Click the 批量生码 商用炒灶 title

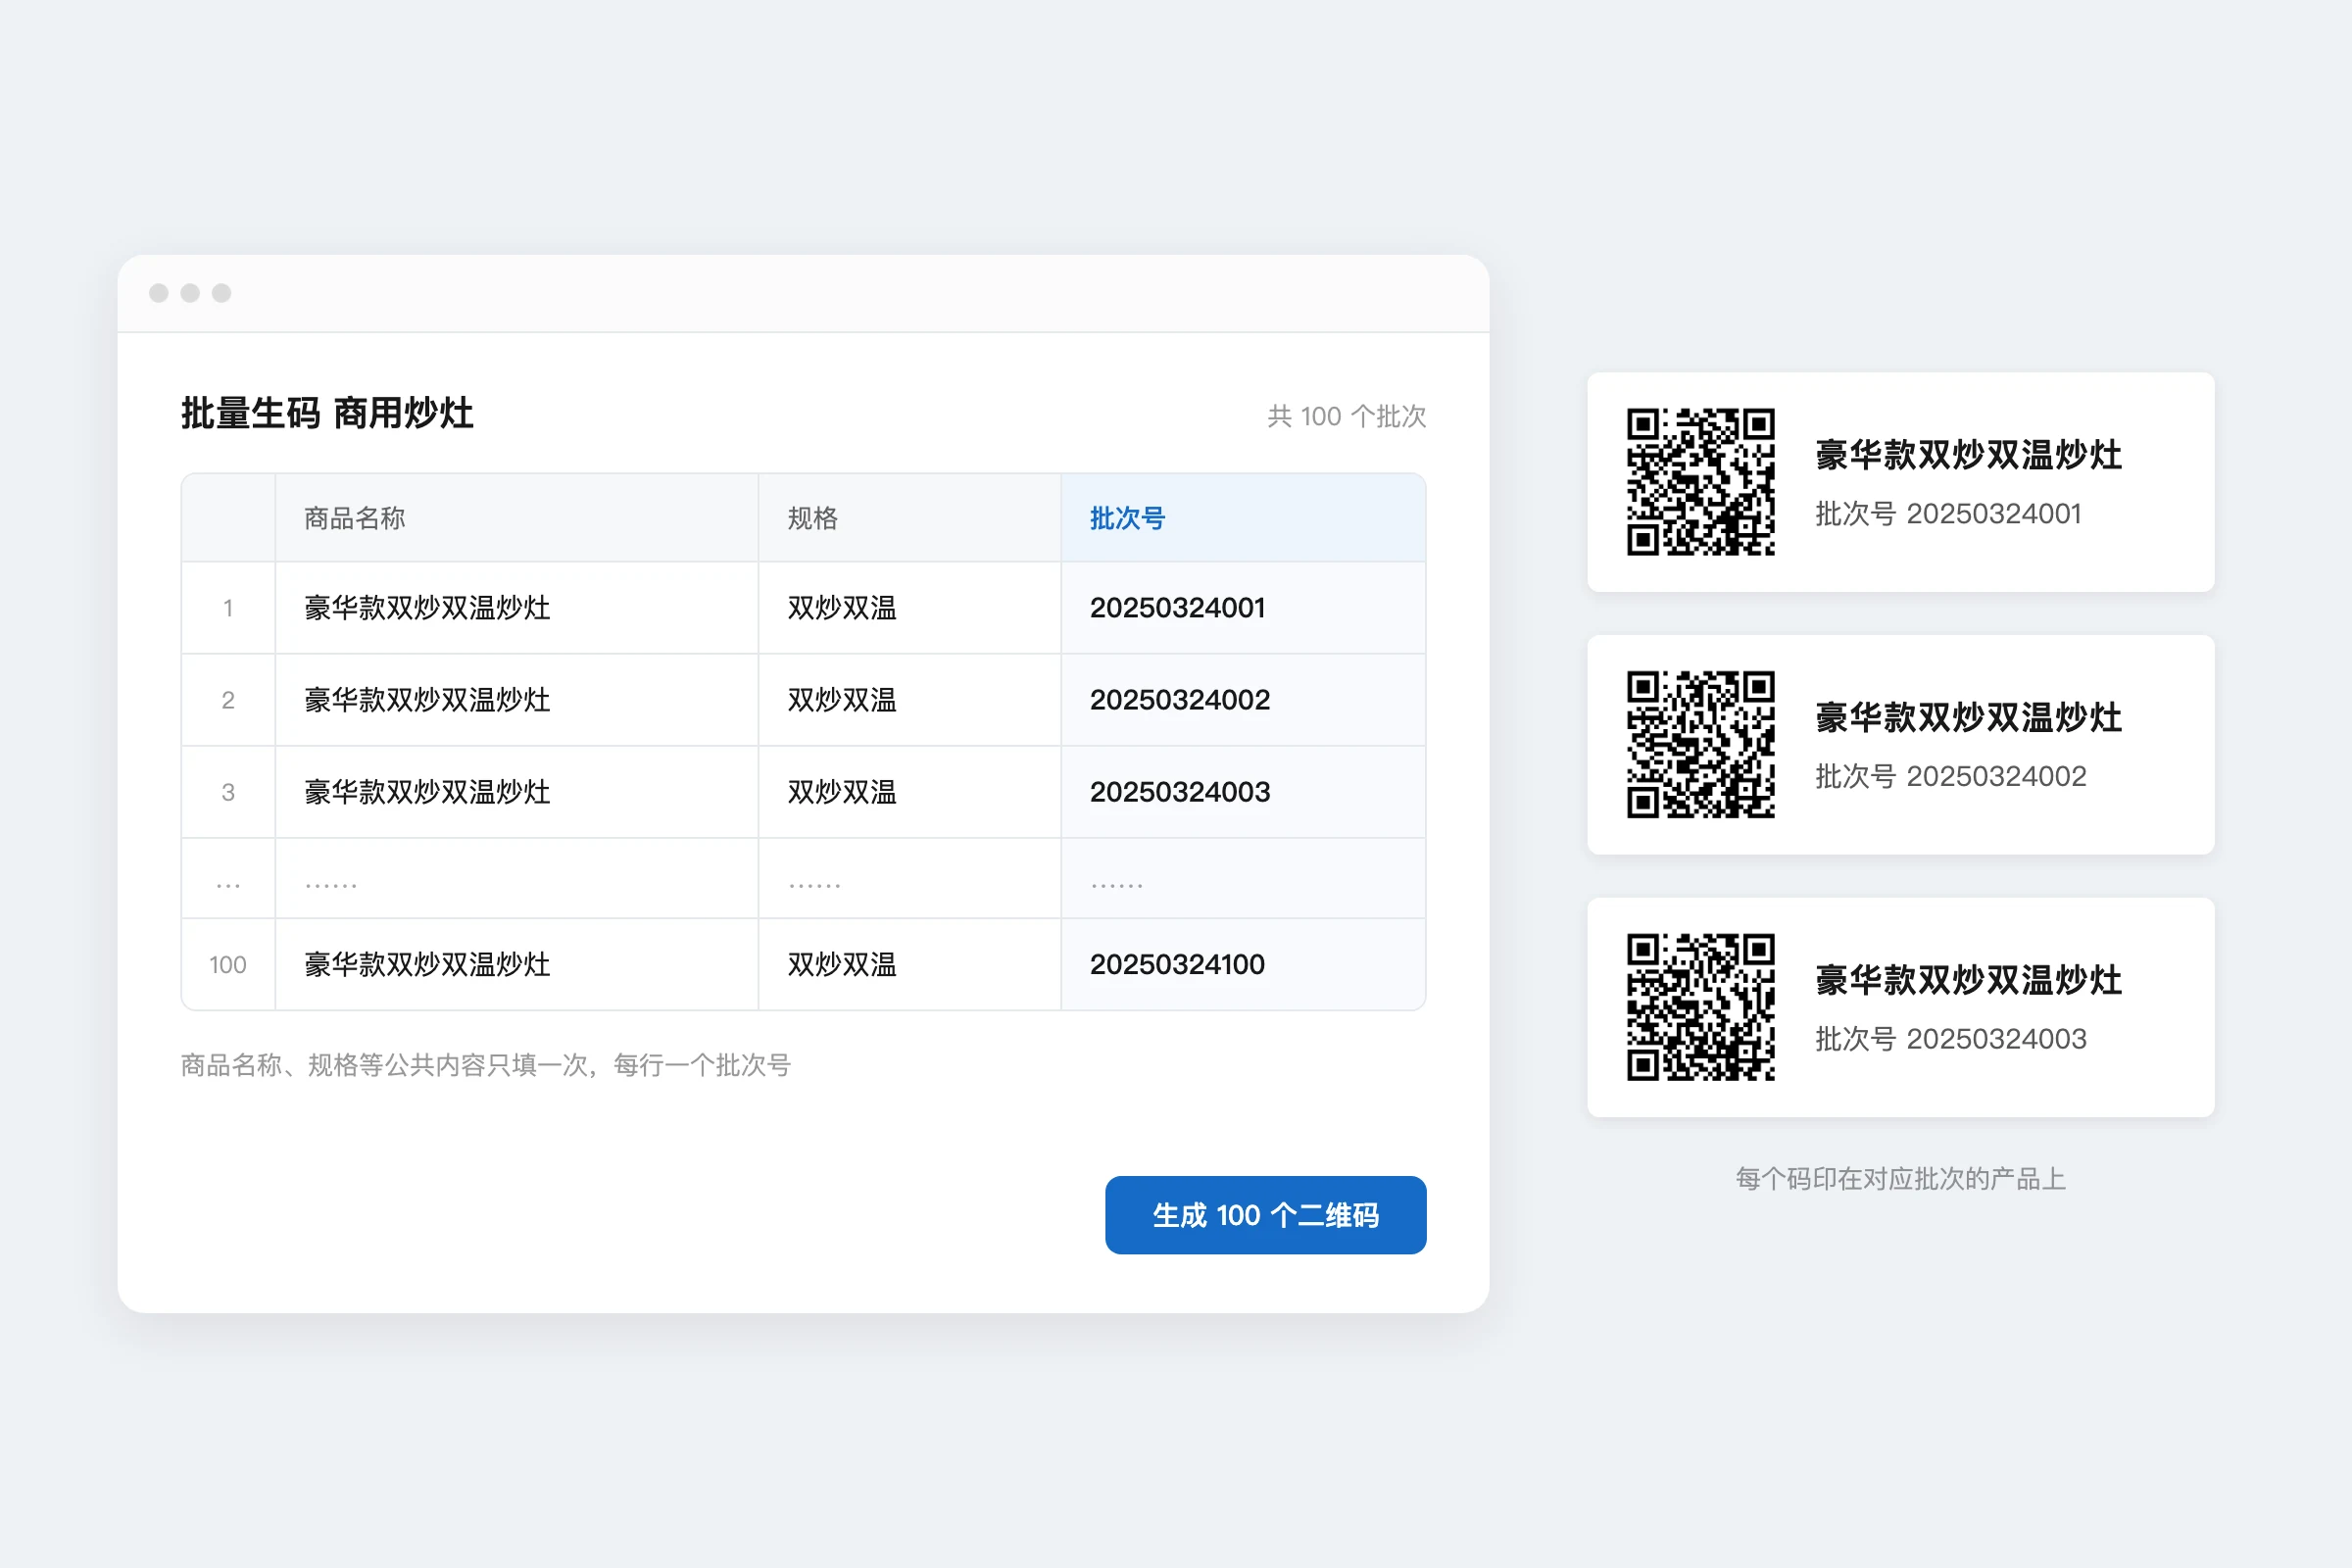tap(327, 413)
